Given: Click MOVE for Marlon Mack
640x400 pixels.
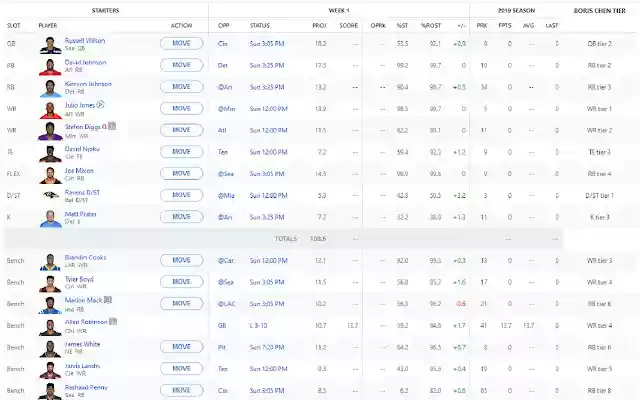Looking at the screenshot, I should click(x=182, y=303).
